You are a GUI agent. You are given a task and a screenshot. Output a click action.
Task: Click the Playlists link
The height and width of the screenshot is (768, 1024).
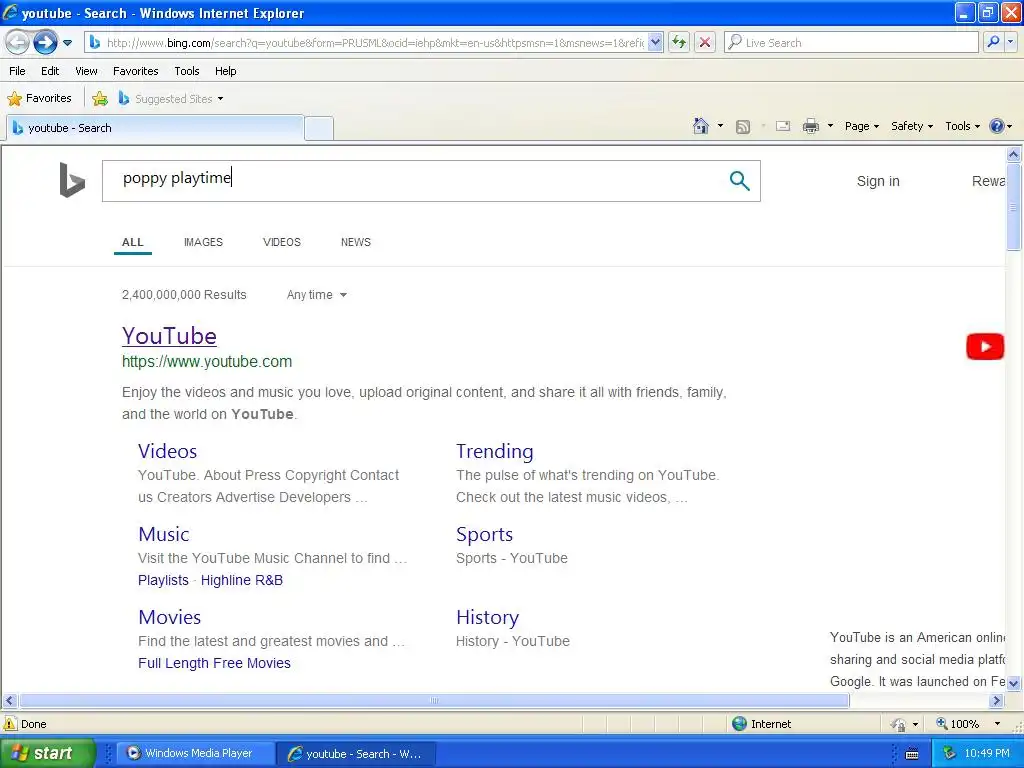coord(163,580)
